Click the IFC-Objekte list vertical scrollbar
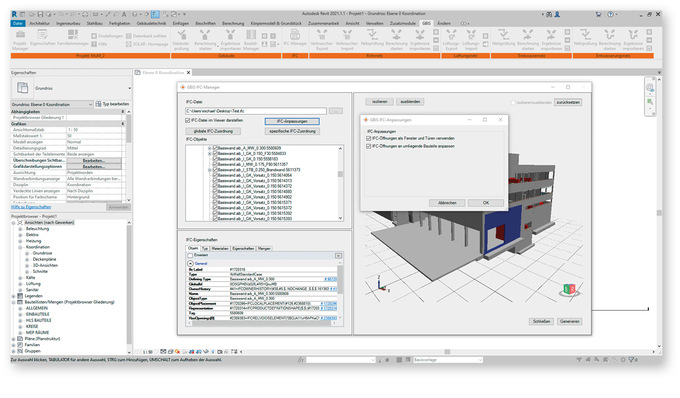 340,183
